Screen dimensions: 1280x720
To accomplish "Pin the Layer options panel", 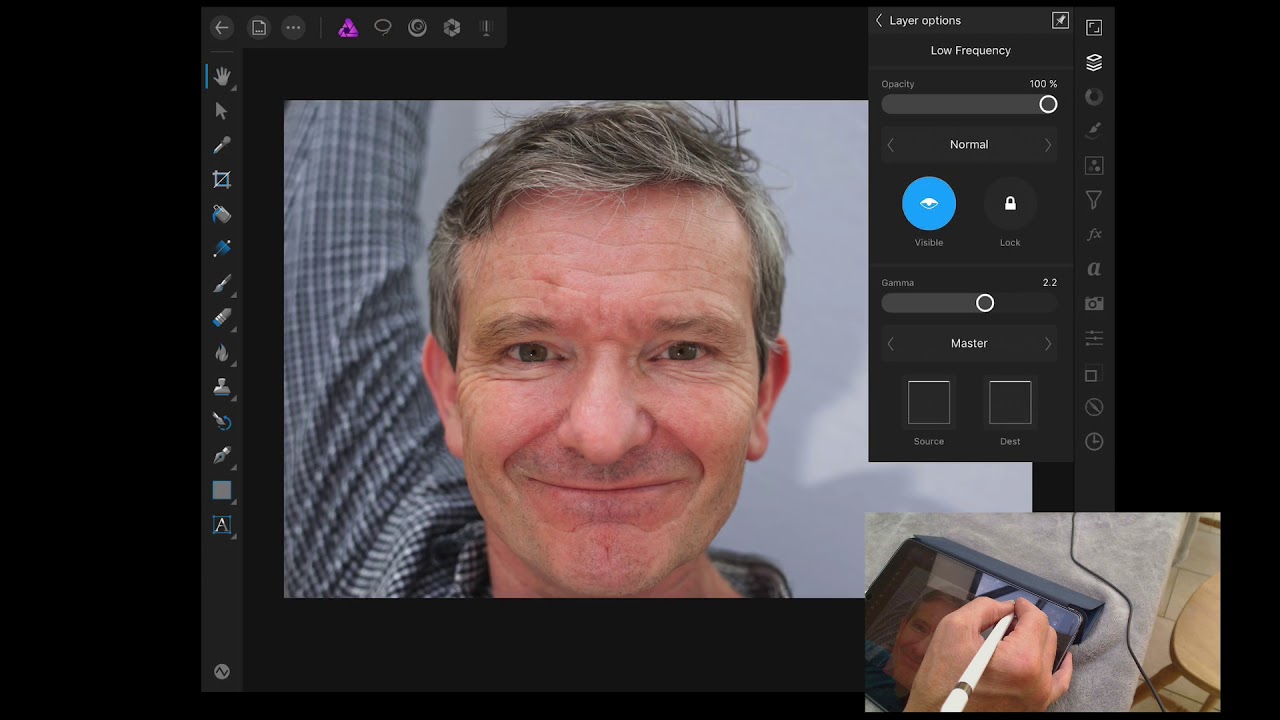I will (x=1060, y=20).
